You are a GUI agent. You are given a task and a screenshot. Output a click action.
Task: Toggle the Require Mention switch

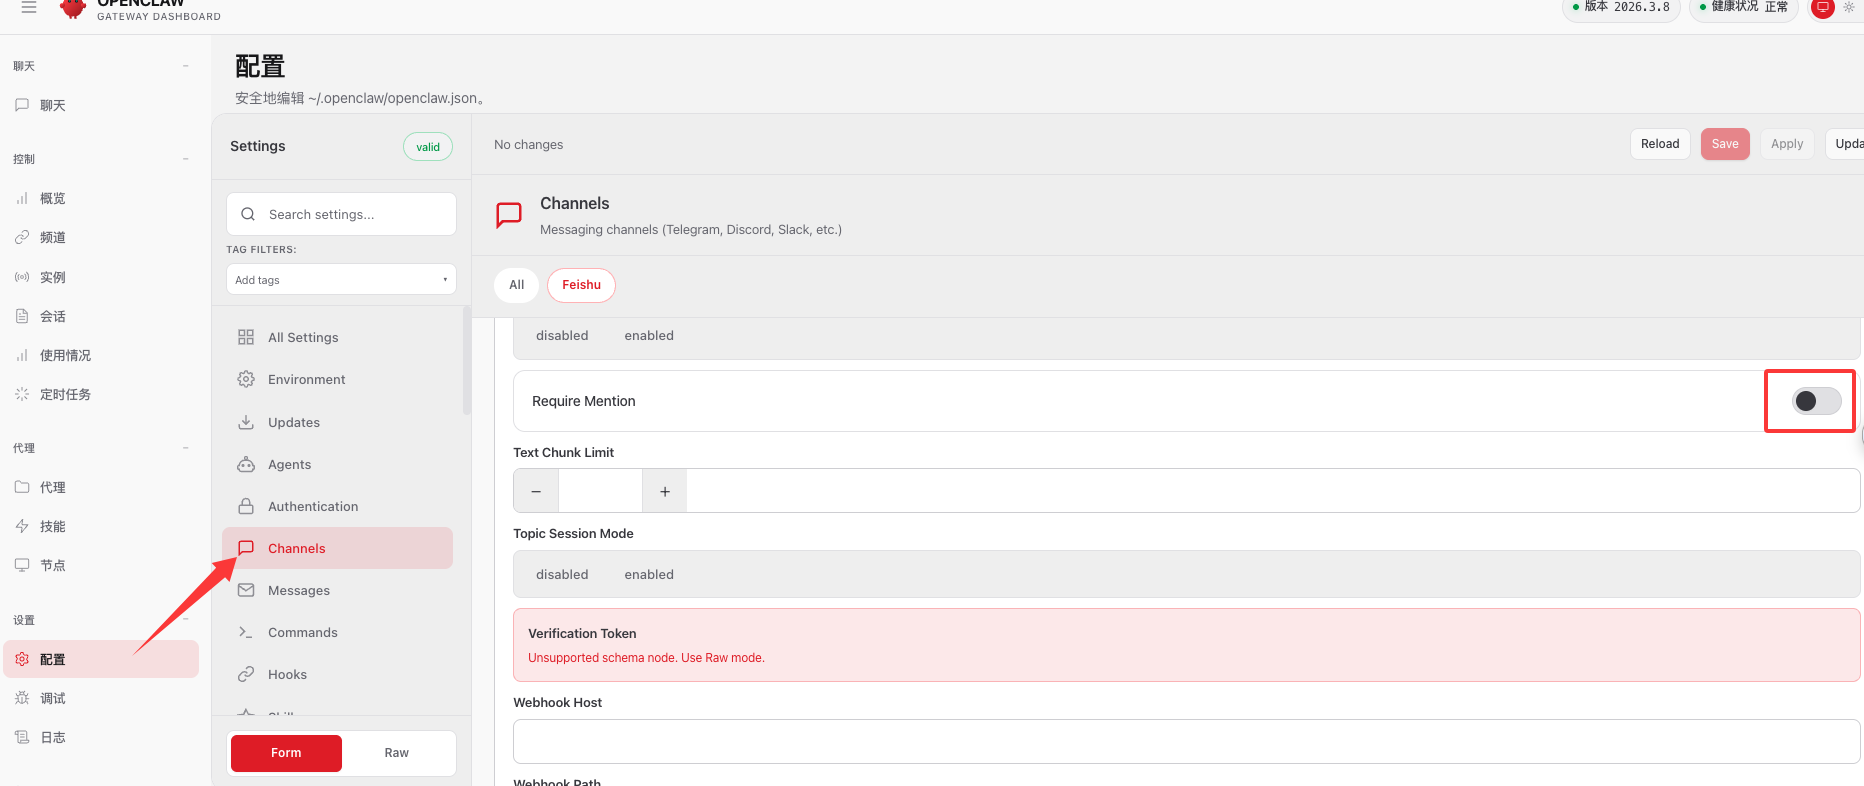tap(1816, 401)
